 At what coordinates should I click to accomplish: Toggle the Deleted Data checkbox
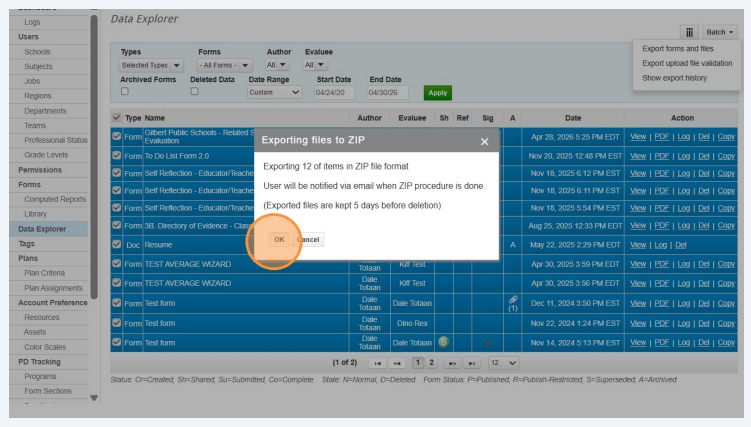click(194, 91)
